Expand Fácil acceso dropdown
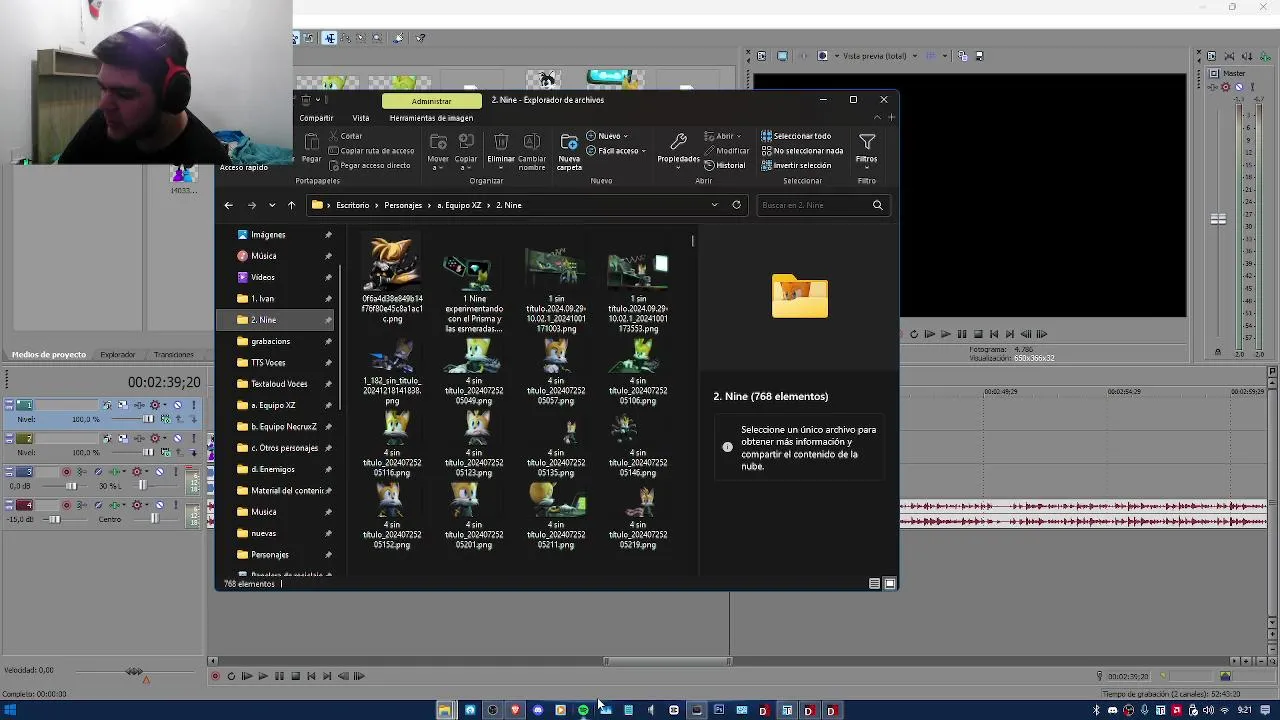The width and height of the screenshot is (1280, 720). pyautogui.click(x=616, y=151)
